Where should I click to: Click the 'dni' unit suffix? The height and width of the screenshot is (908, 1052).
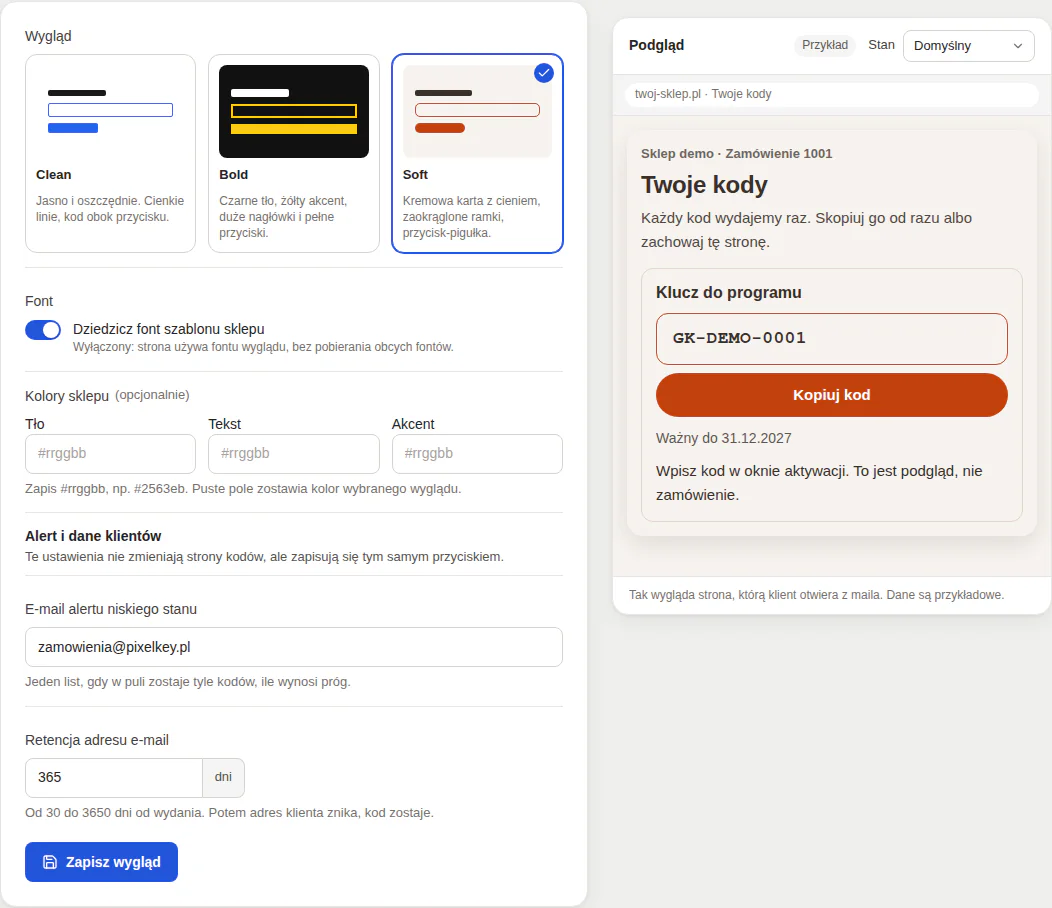223,778
